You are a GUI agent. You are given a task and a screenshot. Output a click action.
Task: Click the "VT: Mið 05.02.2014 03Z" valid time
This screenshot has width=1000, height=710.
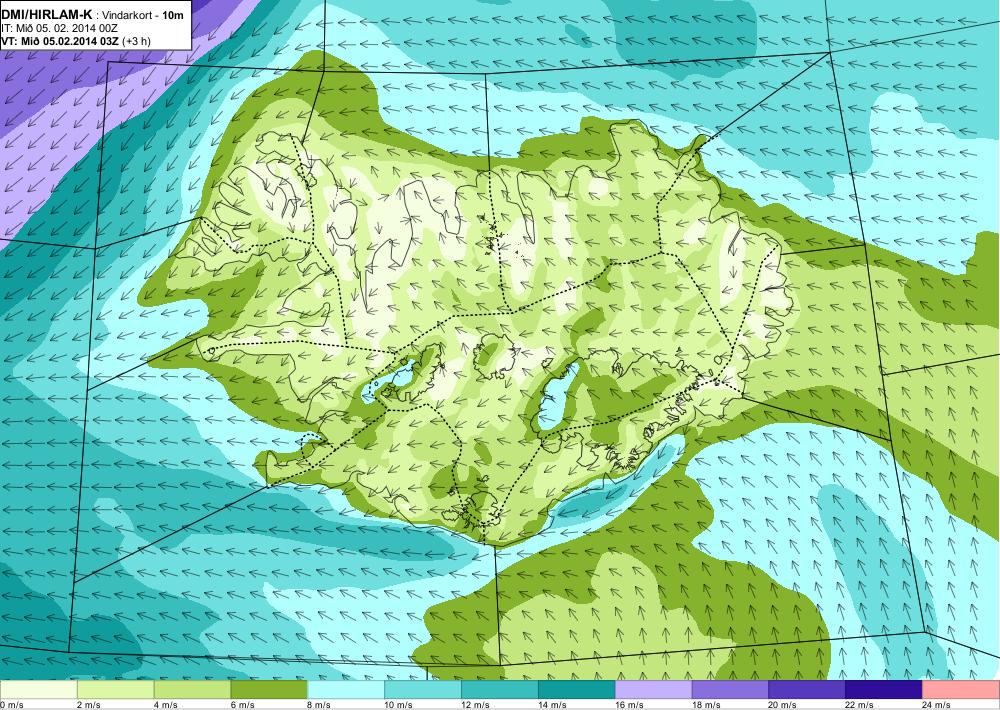[x=59, y=41]
